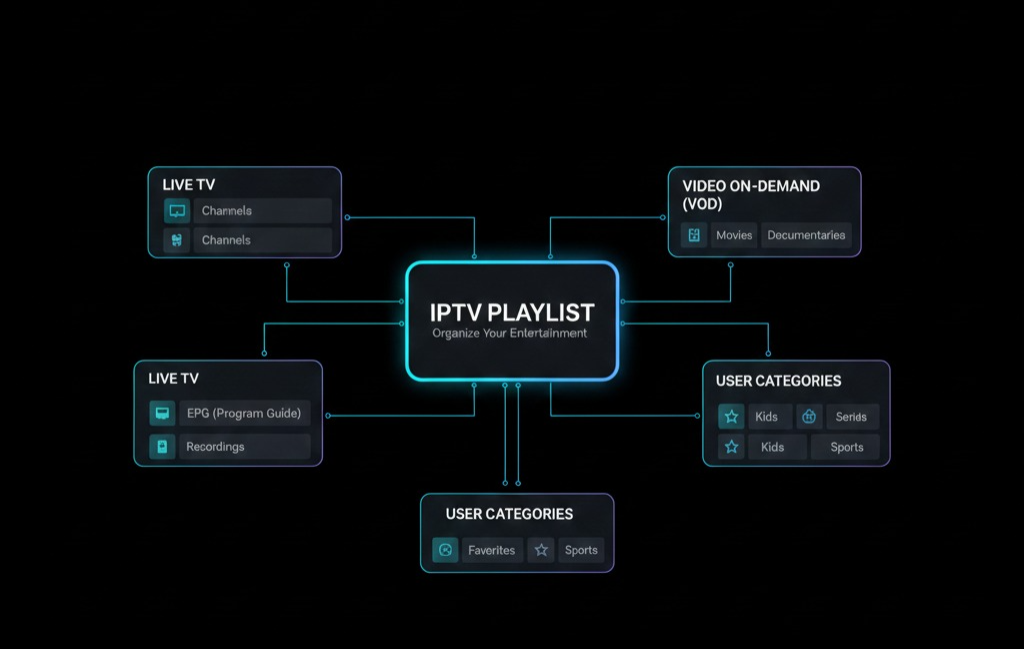
Task: Click the USER CATEGORIES heading above Faverites
Action: coord(509,514)
